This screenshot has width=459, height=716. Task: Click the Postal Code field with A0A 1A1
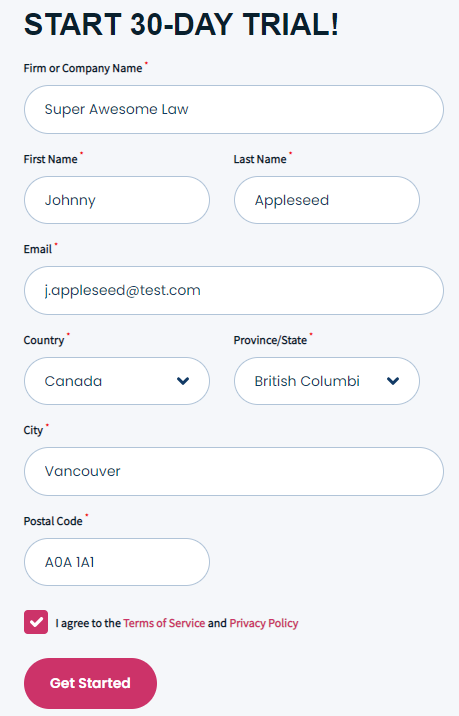point(117,562)
